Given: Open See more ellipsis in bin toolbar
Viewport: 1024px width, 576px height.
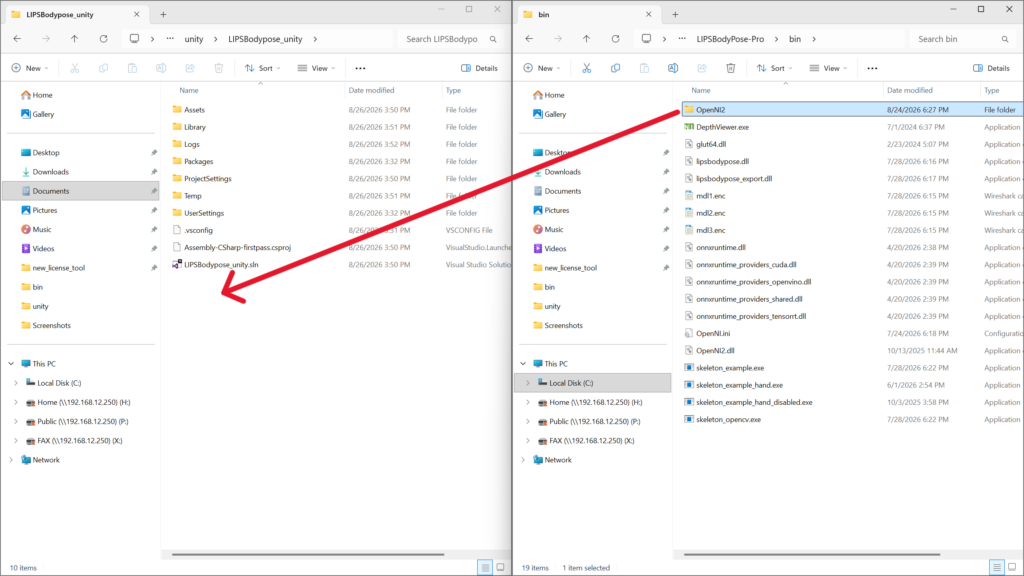Looking at the screenshot, I should (872, 68).
